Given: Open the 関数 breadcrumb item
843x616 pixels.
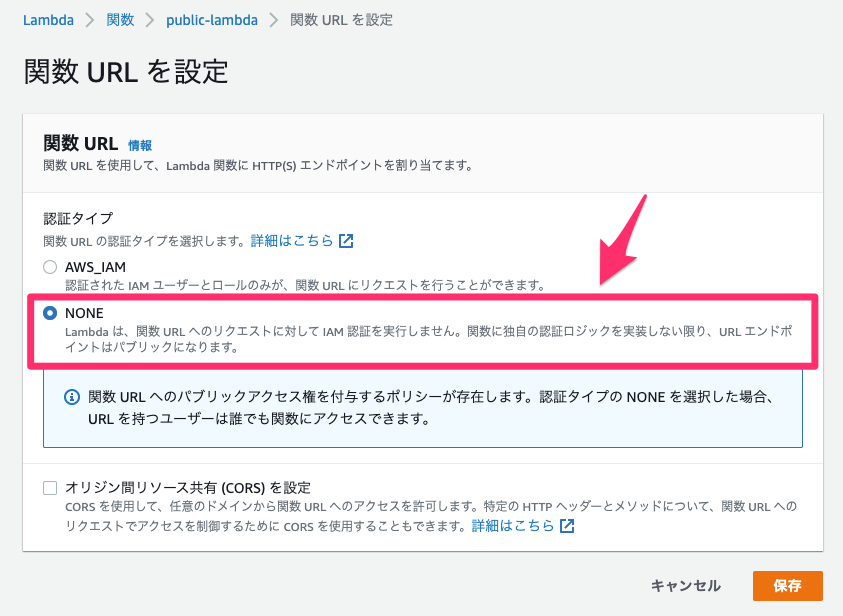Looking at the screenshot, I should pyautogui.click(x=119, y=19).
